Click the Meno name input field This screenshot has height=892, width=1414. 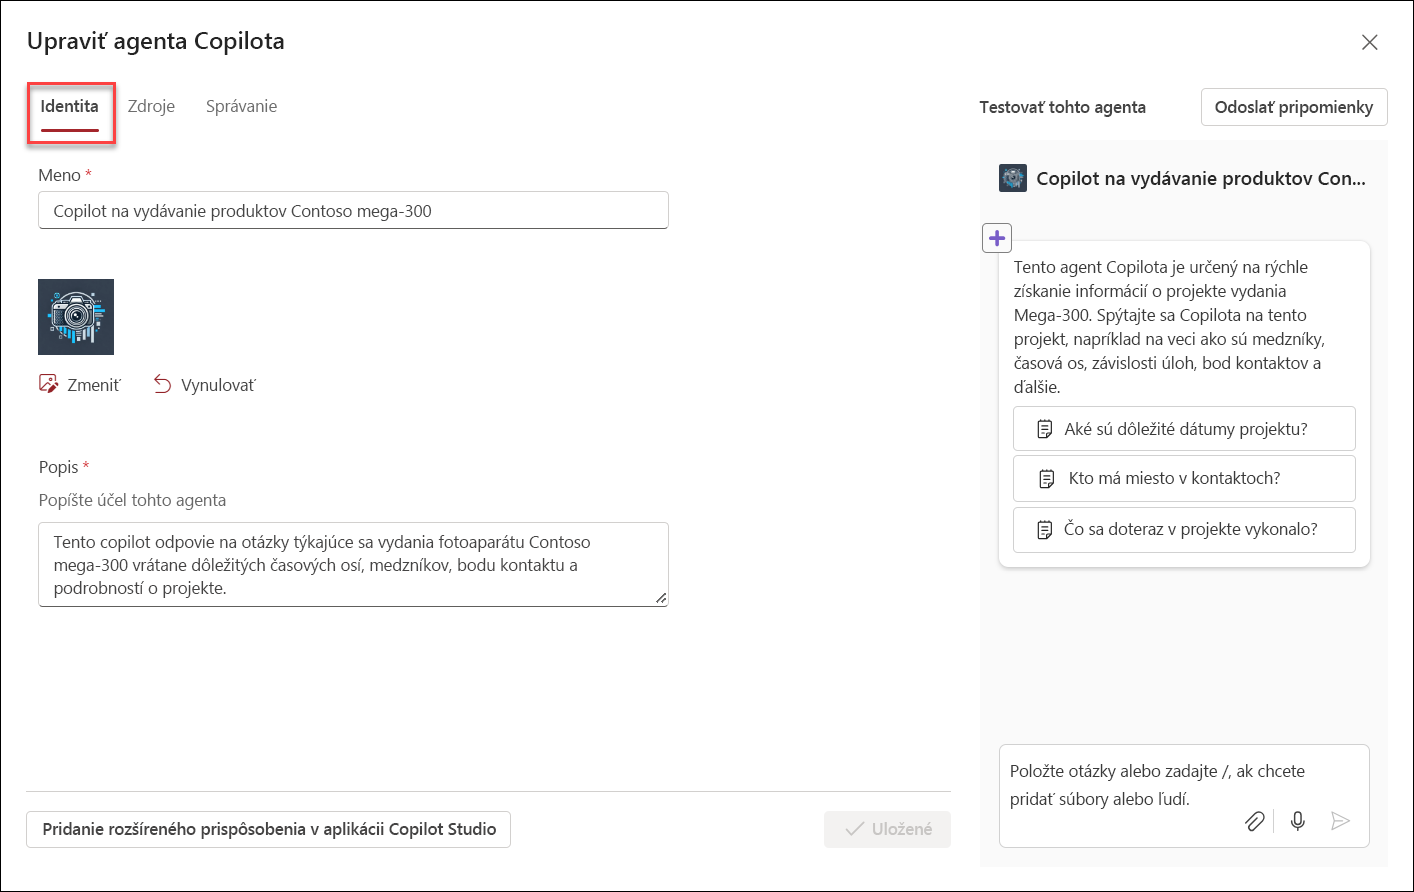click(x=353, y=211)
